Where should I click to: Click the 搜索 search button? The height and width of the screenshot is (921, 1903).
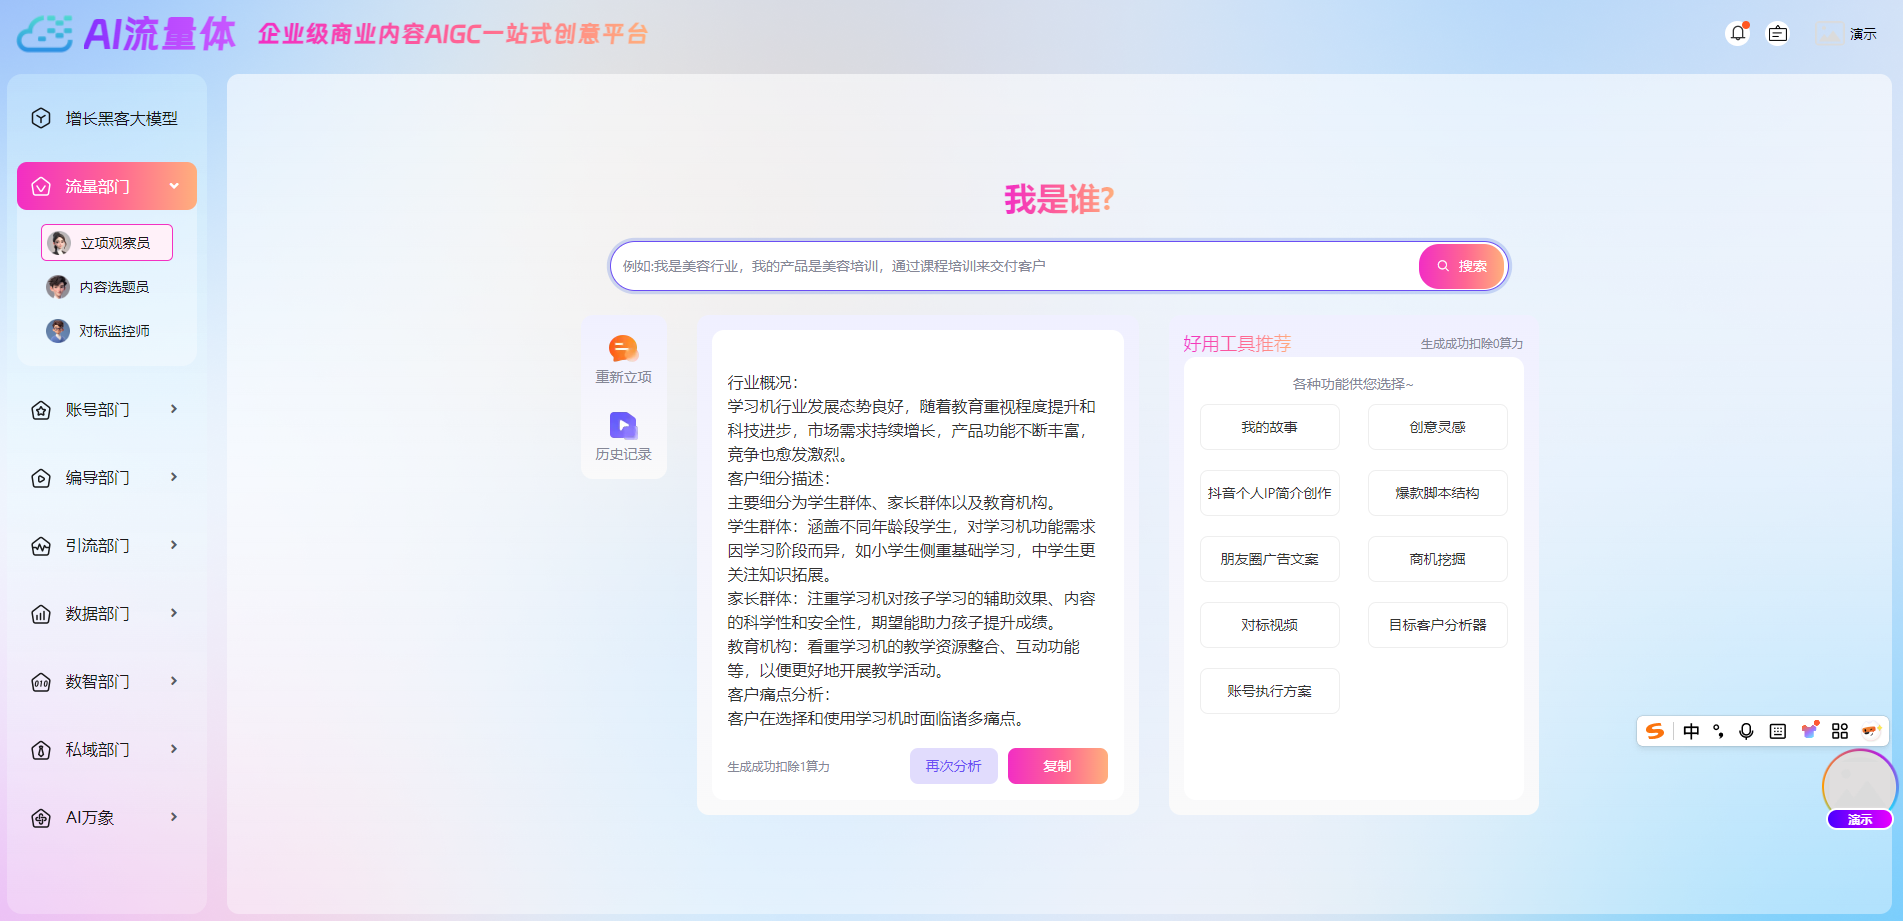point(1461,266)
